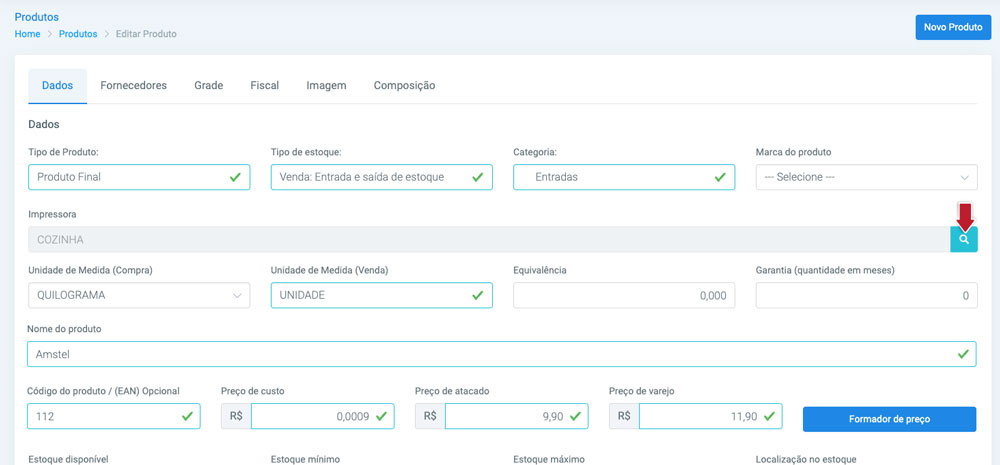Open the Tipo de Produto selector
The height and width of the screenshot is (465, 1000).
(139, 177)
